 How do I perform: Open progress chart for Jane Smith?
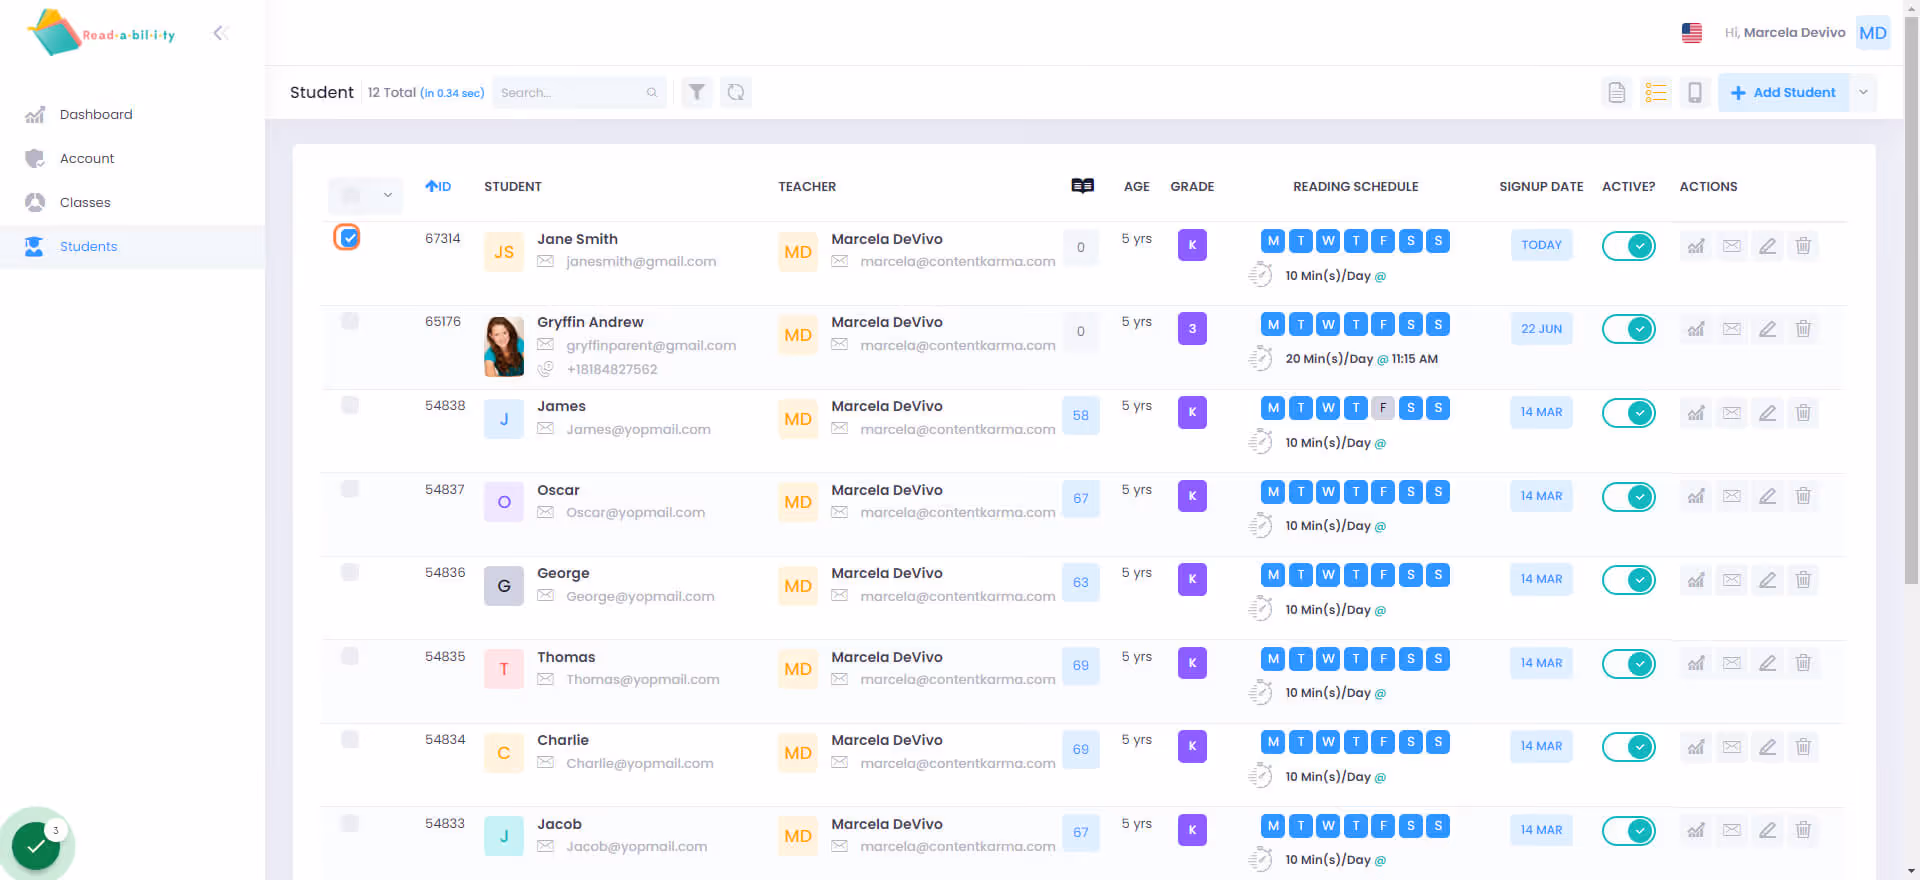click(1696, 245)
